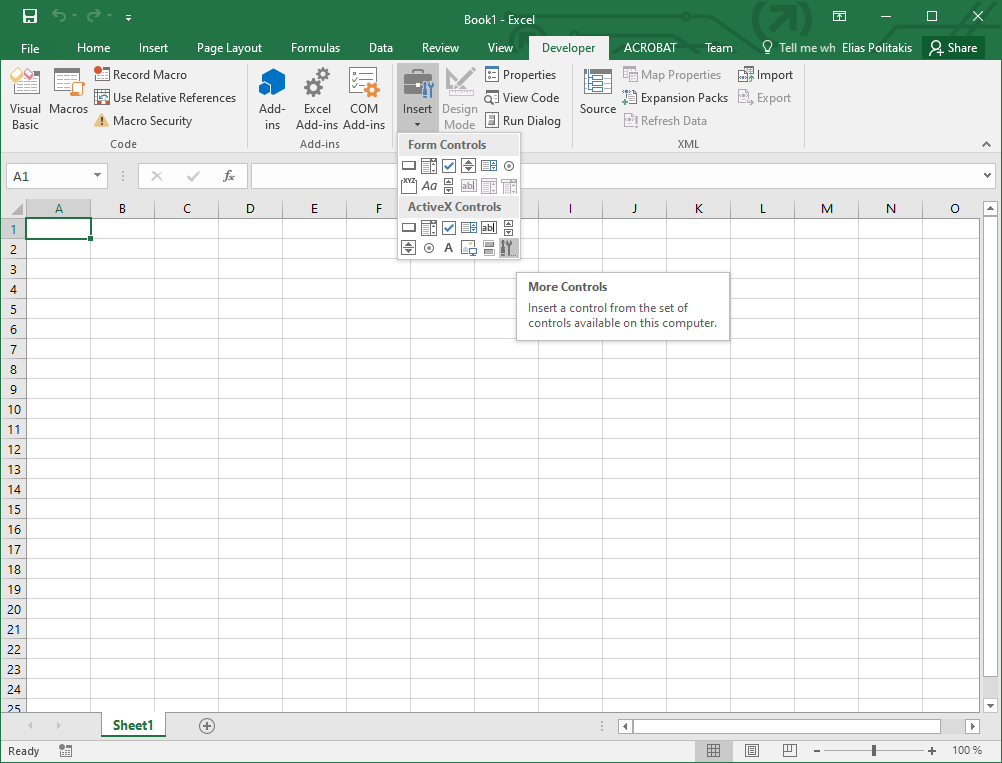The width and height of the screenshot is (1002, 763).
Task: Open COM Add-ins dialog
Action: coord(364,99)
